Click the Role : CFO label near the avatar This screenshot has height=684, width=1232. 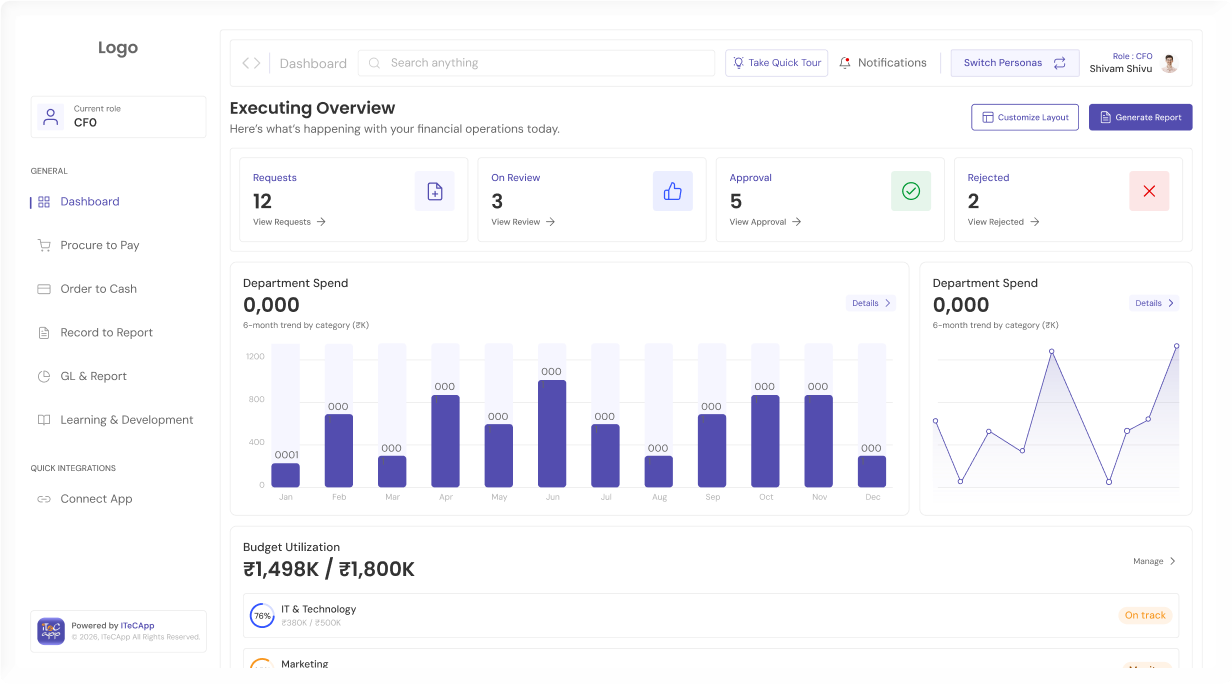click(x=1132, y=57)
